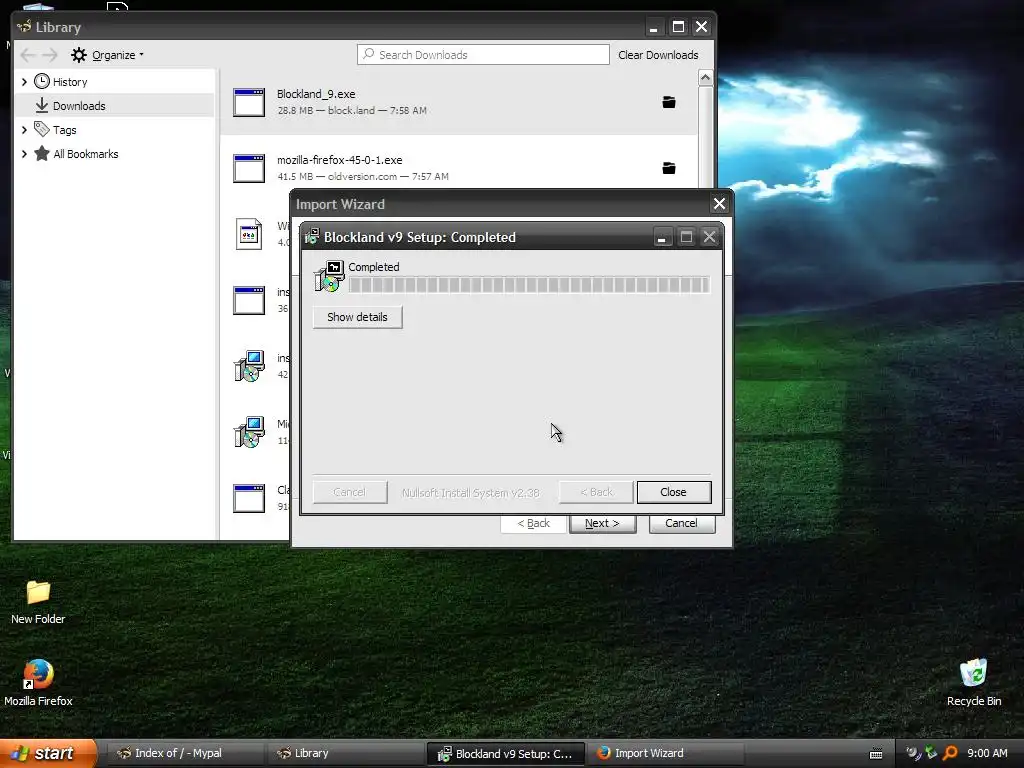The image size is (1024, 768).
Task: Click the clock showing 9:00 AM
Action: click(987, 753)
